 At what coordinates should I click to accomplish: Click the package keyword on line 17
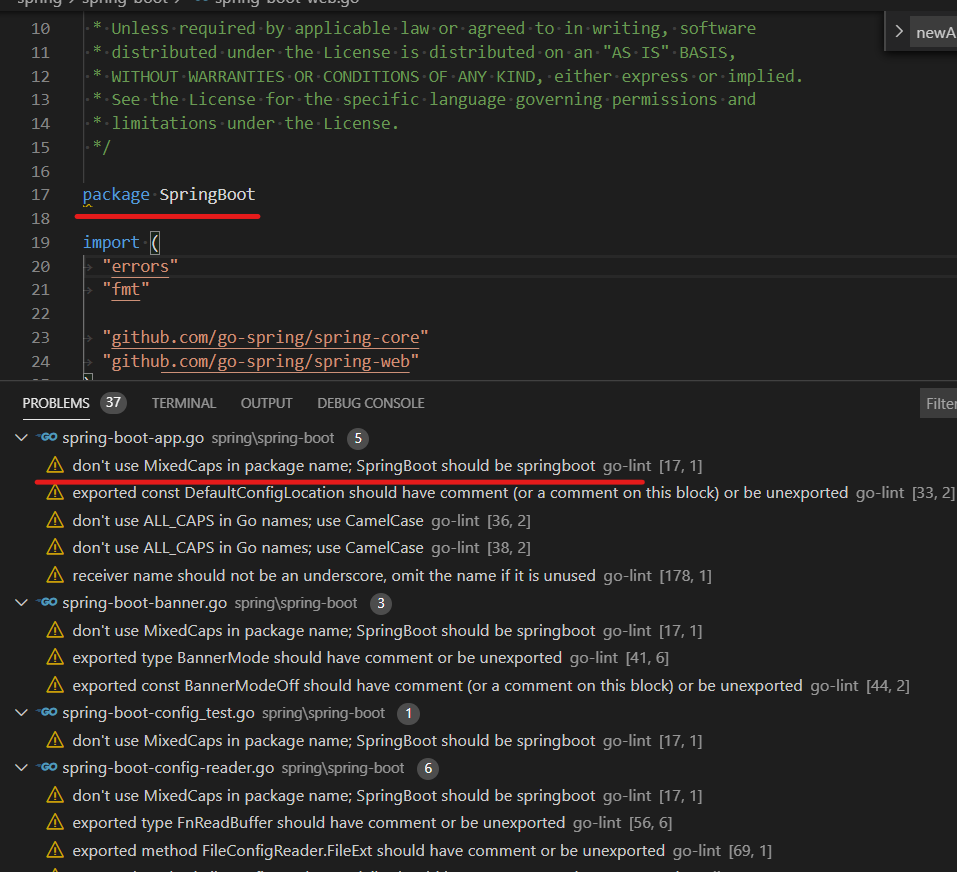(x=116, y=195)
